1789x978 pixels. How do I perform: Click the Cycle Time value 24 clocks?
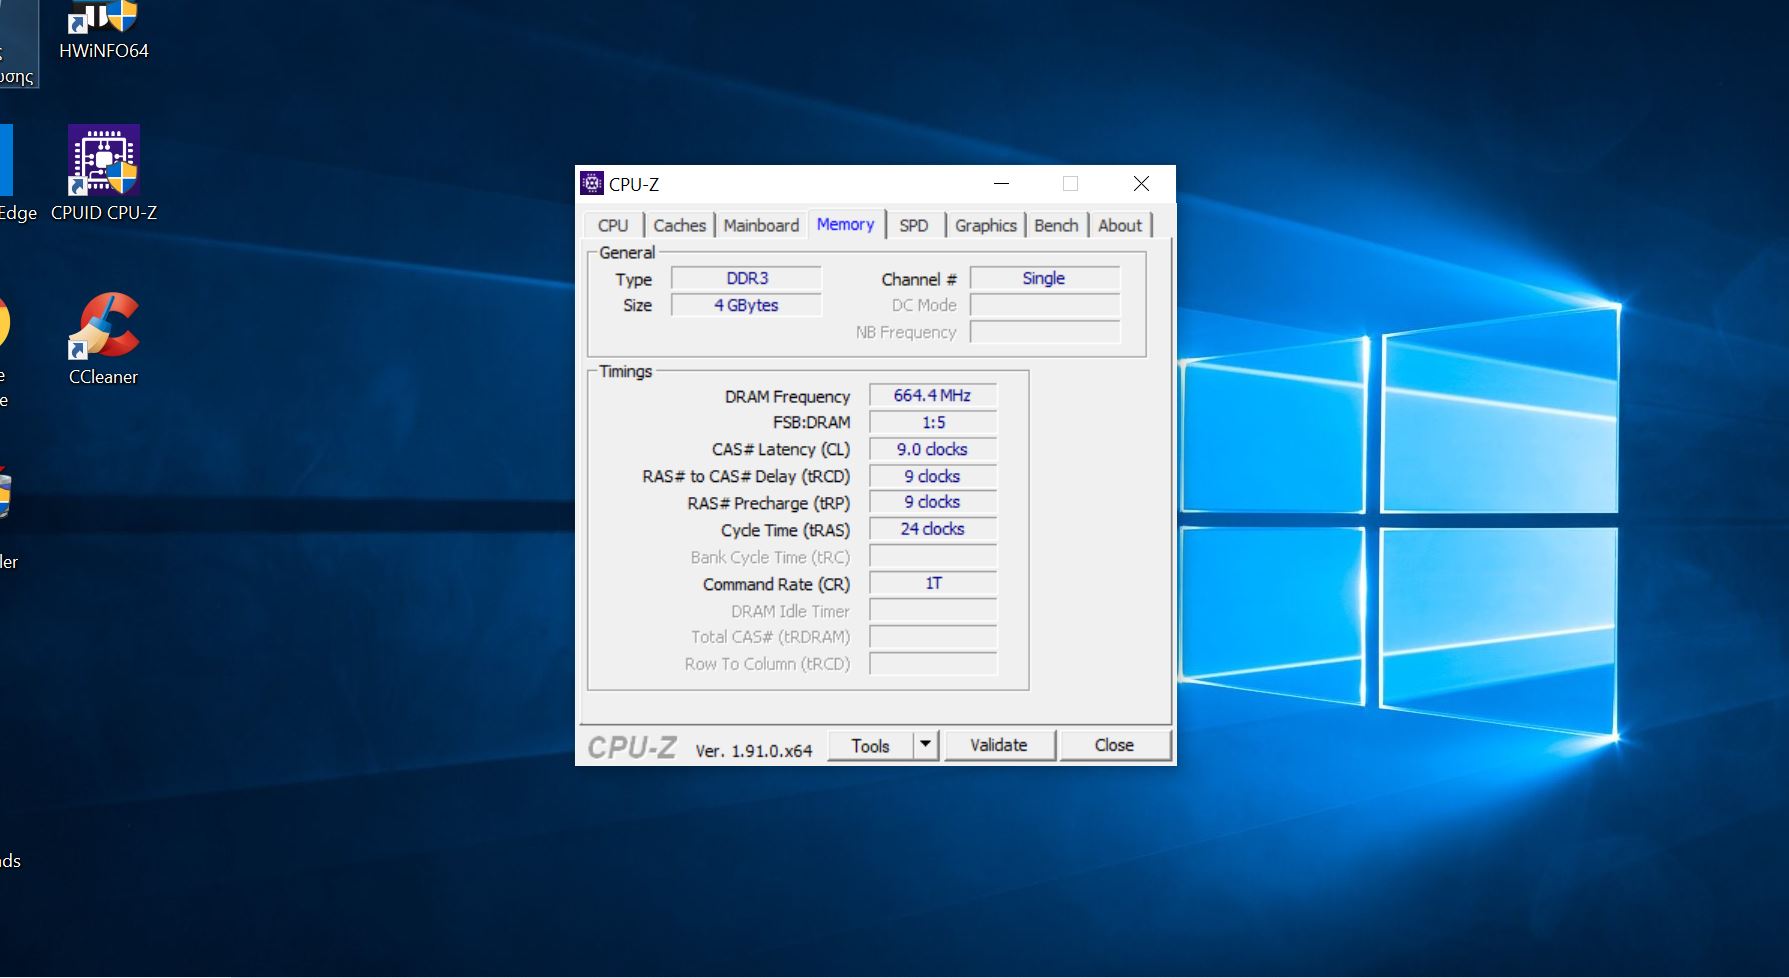click(x=932, y=529)
